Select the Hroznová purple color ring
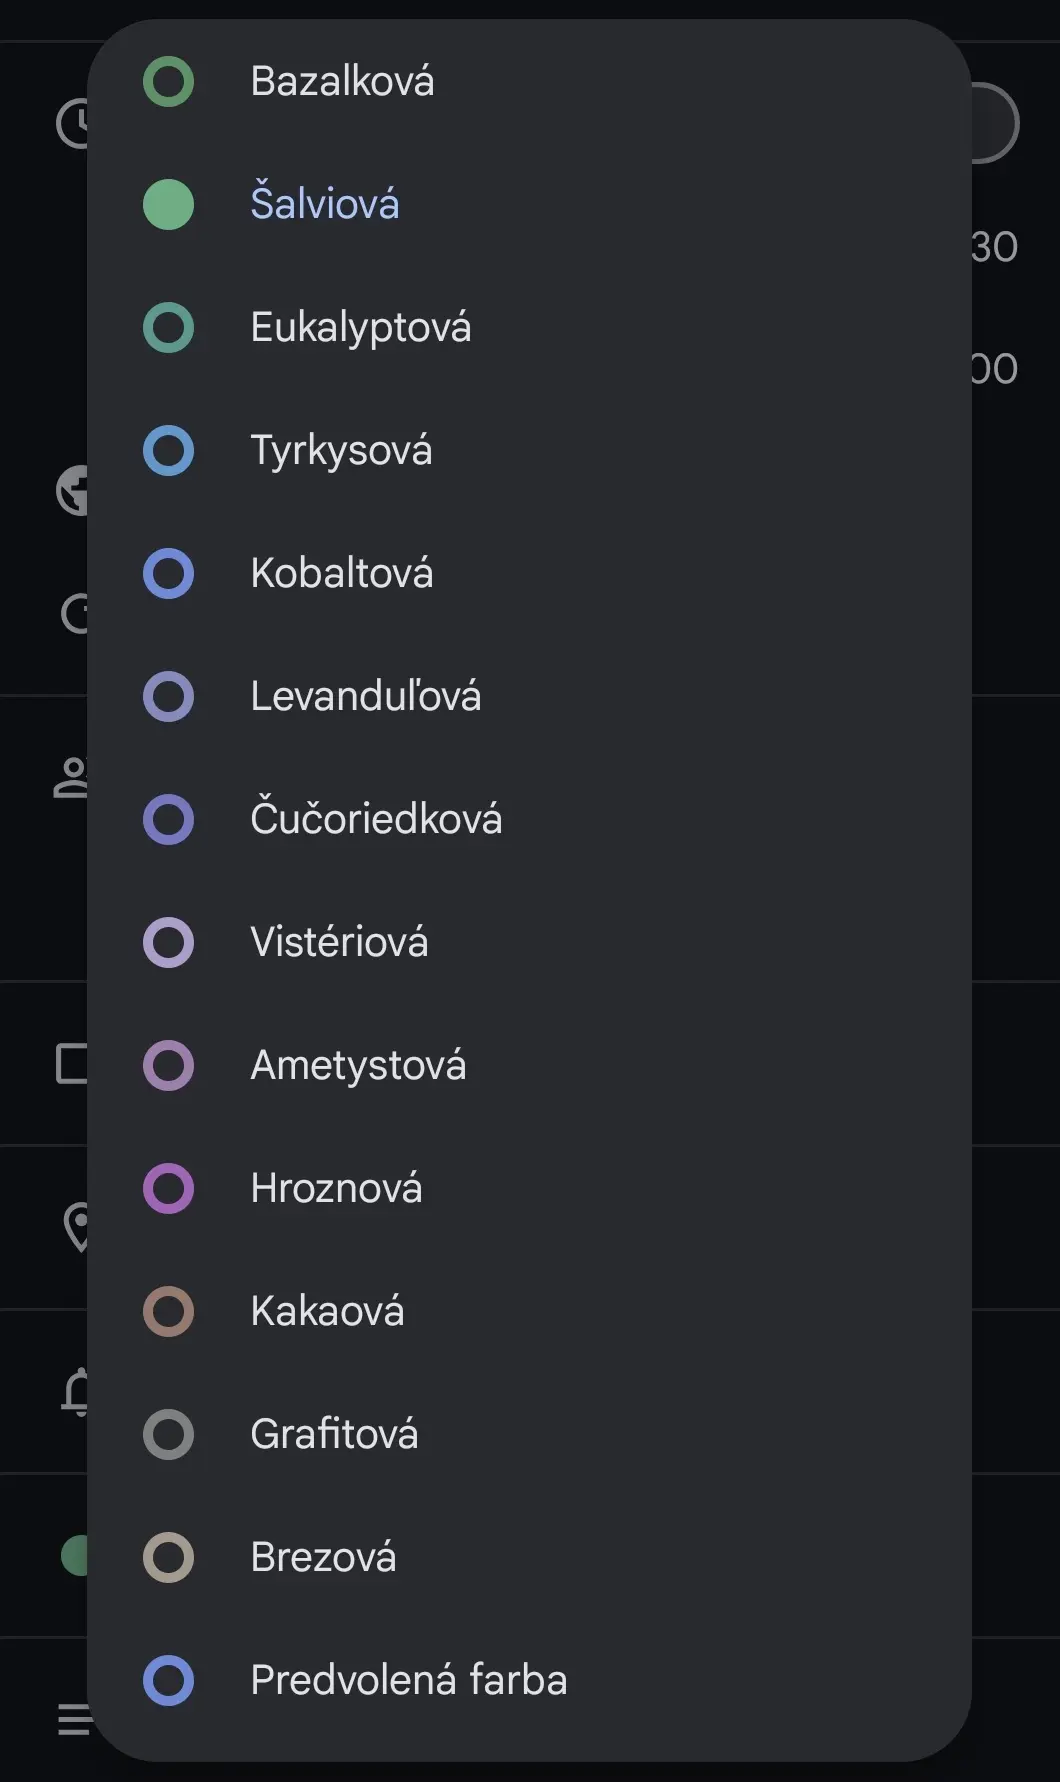The image size is (1060, 1782). click(x=168, y=1188)
